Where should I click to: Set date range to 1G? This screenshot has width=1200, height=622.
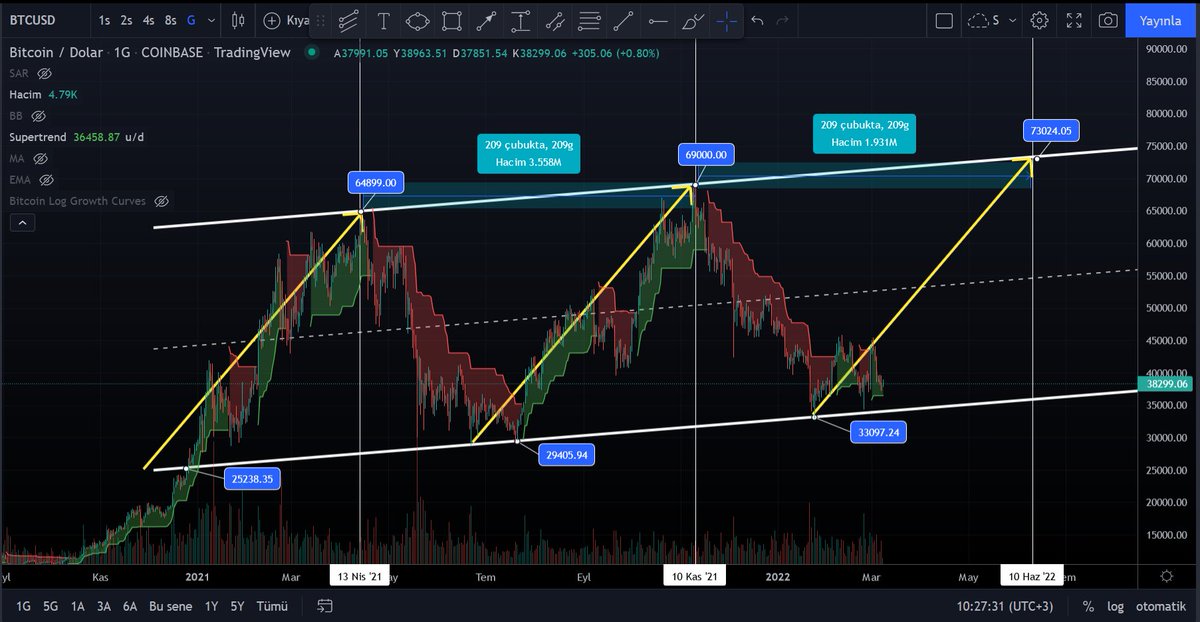click(23, 606)
